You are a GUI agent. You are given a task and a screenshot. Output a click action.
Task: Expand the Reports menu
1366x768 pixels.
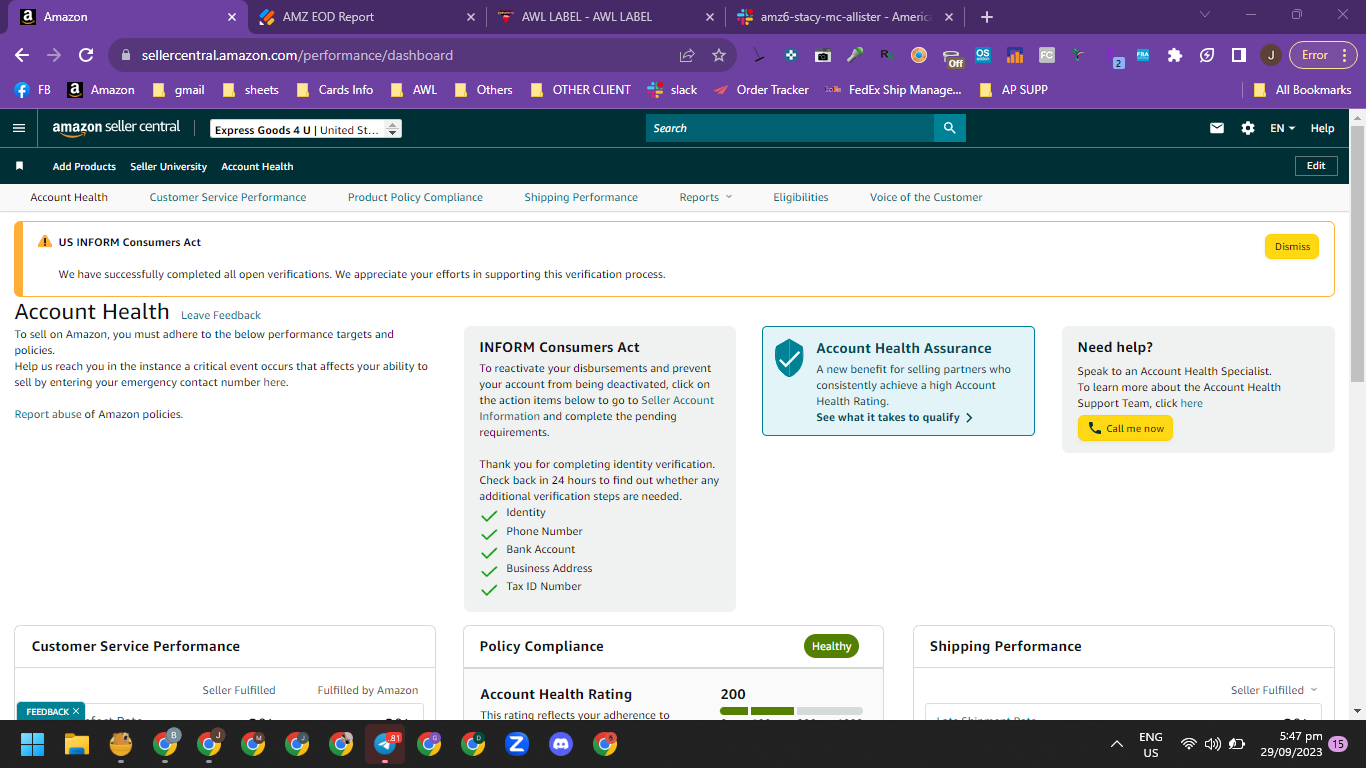[706, 197]
